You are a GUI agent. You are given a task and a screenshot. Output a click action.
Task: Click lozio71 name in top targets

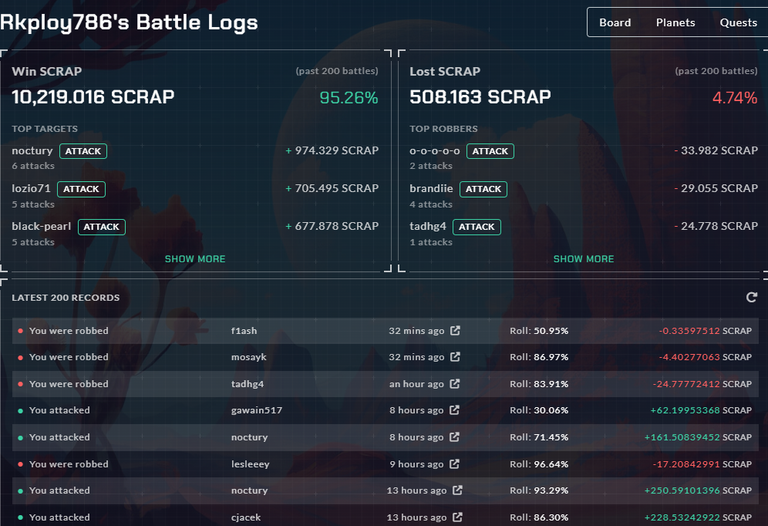tap(31, 189)
